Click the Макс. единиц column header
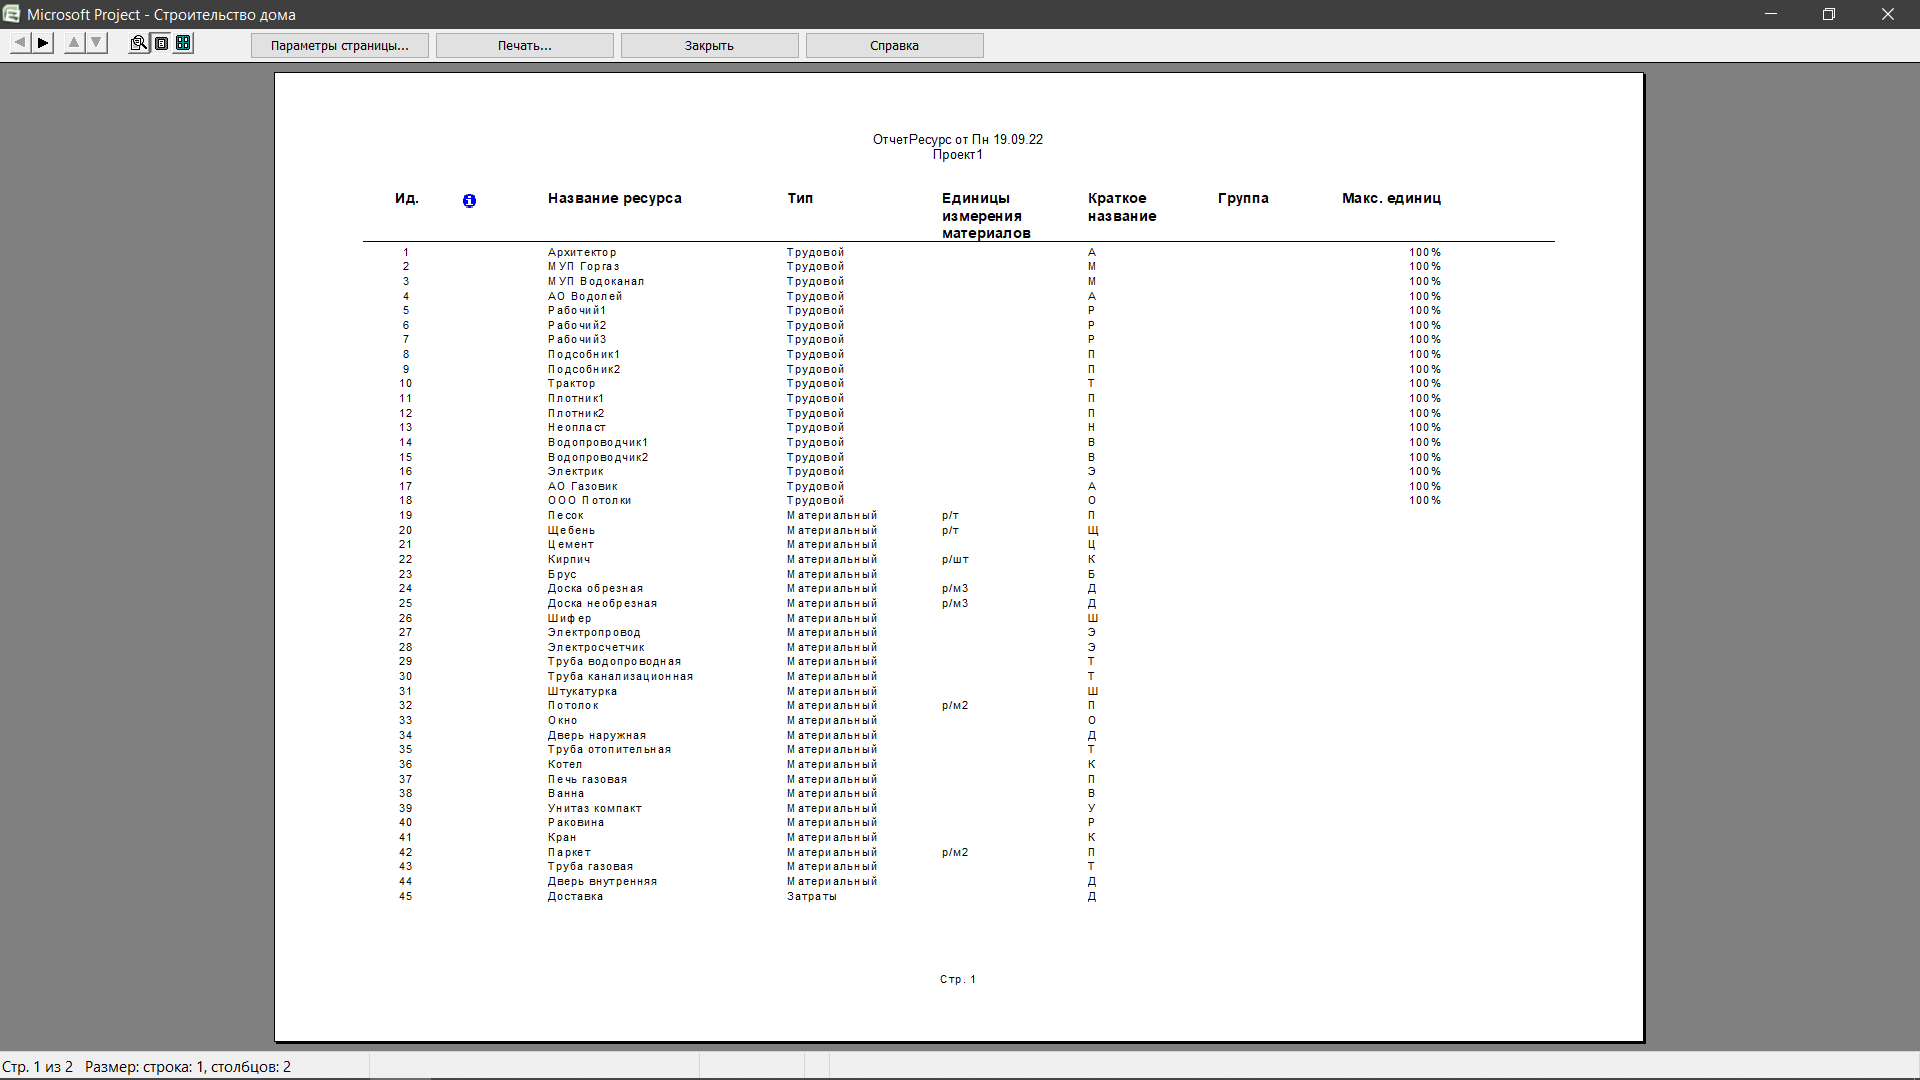Screen dimensions: 1920x1080 click(1391, 198)
